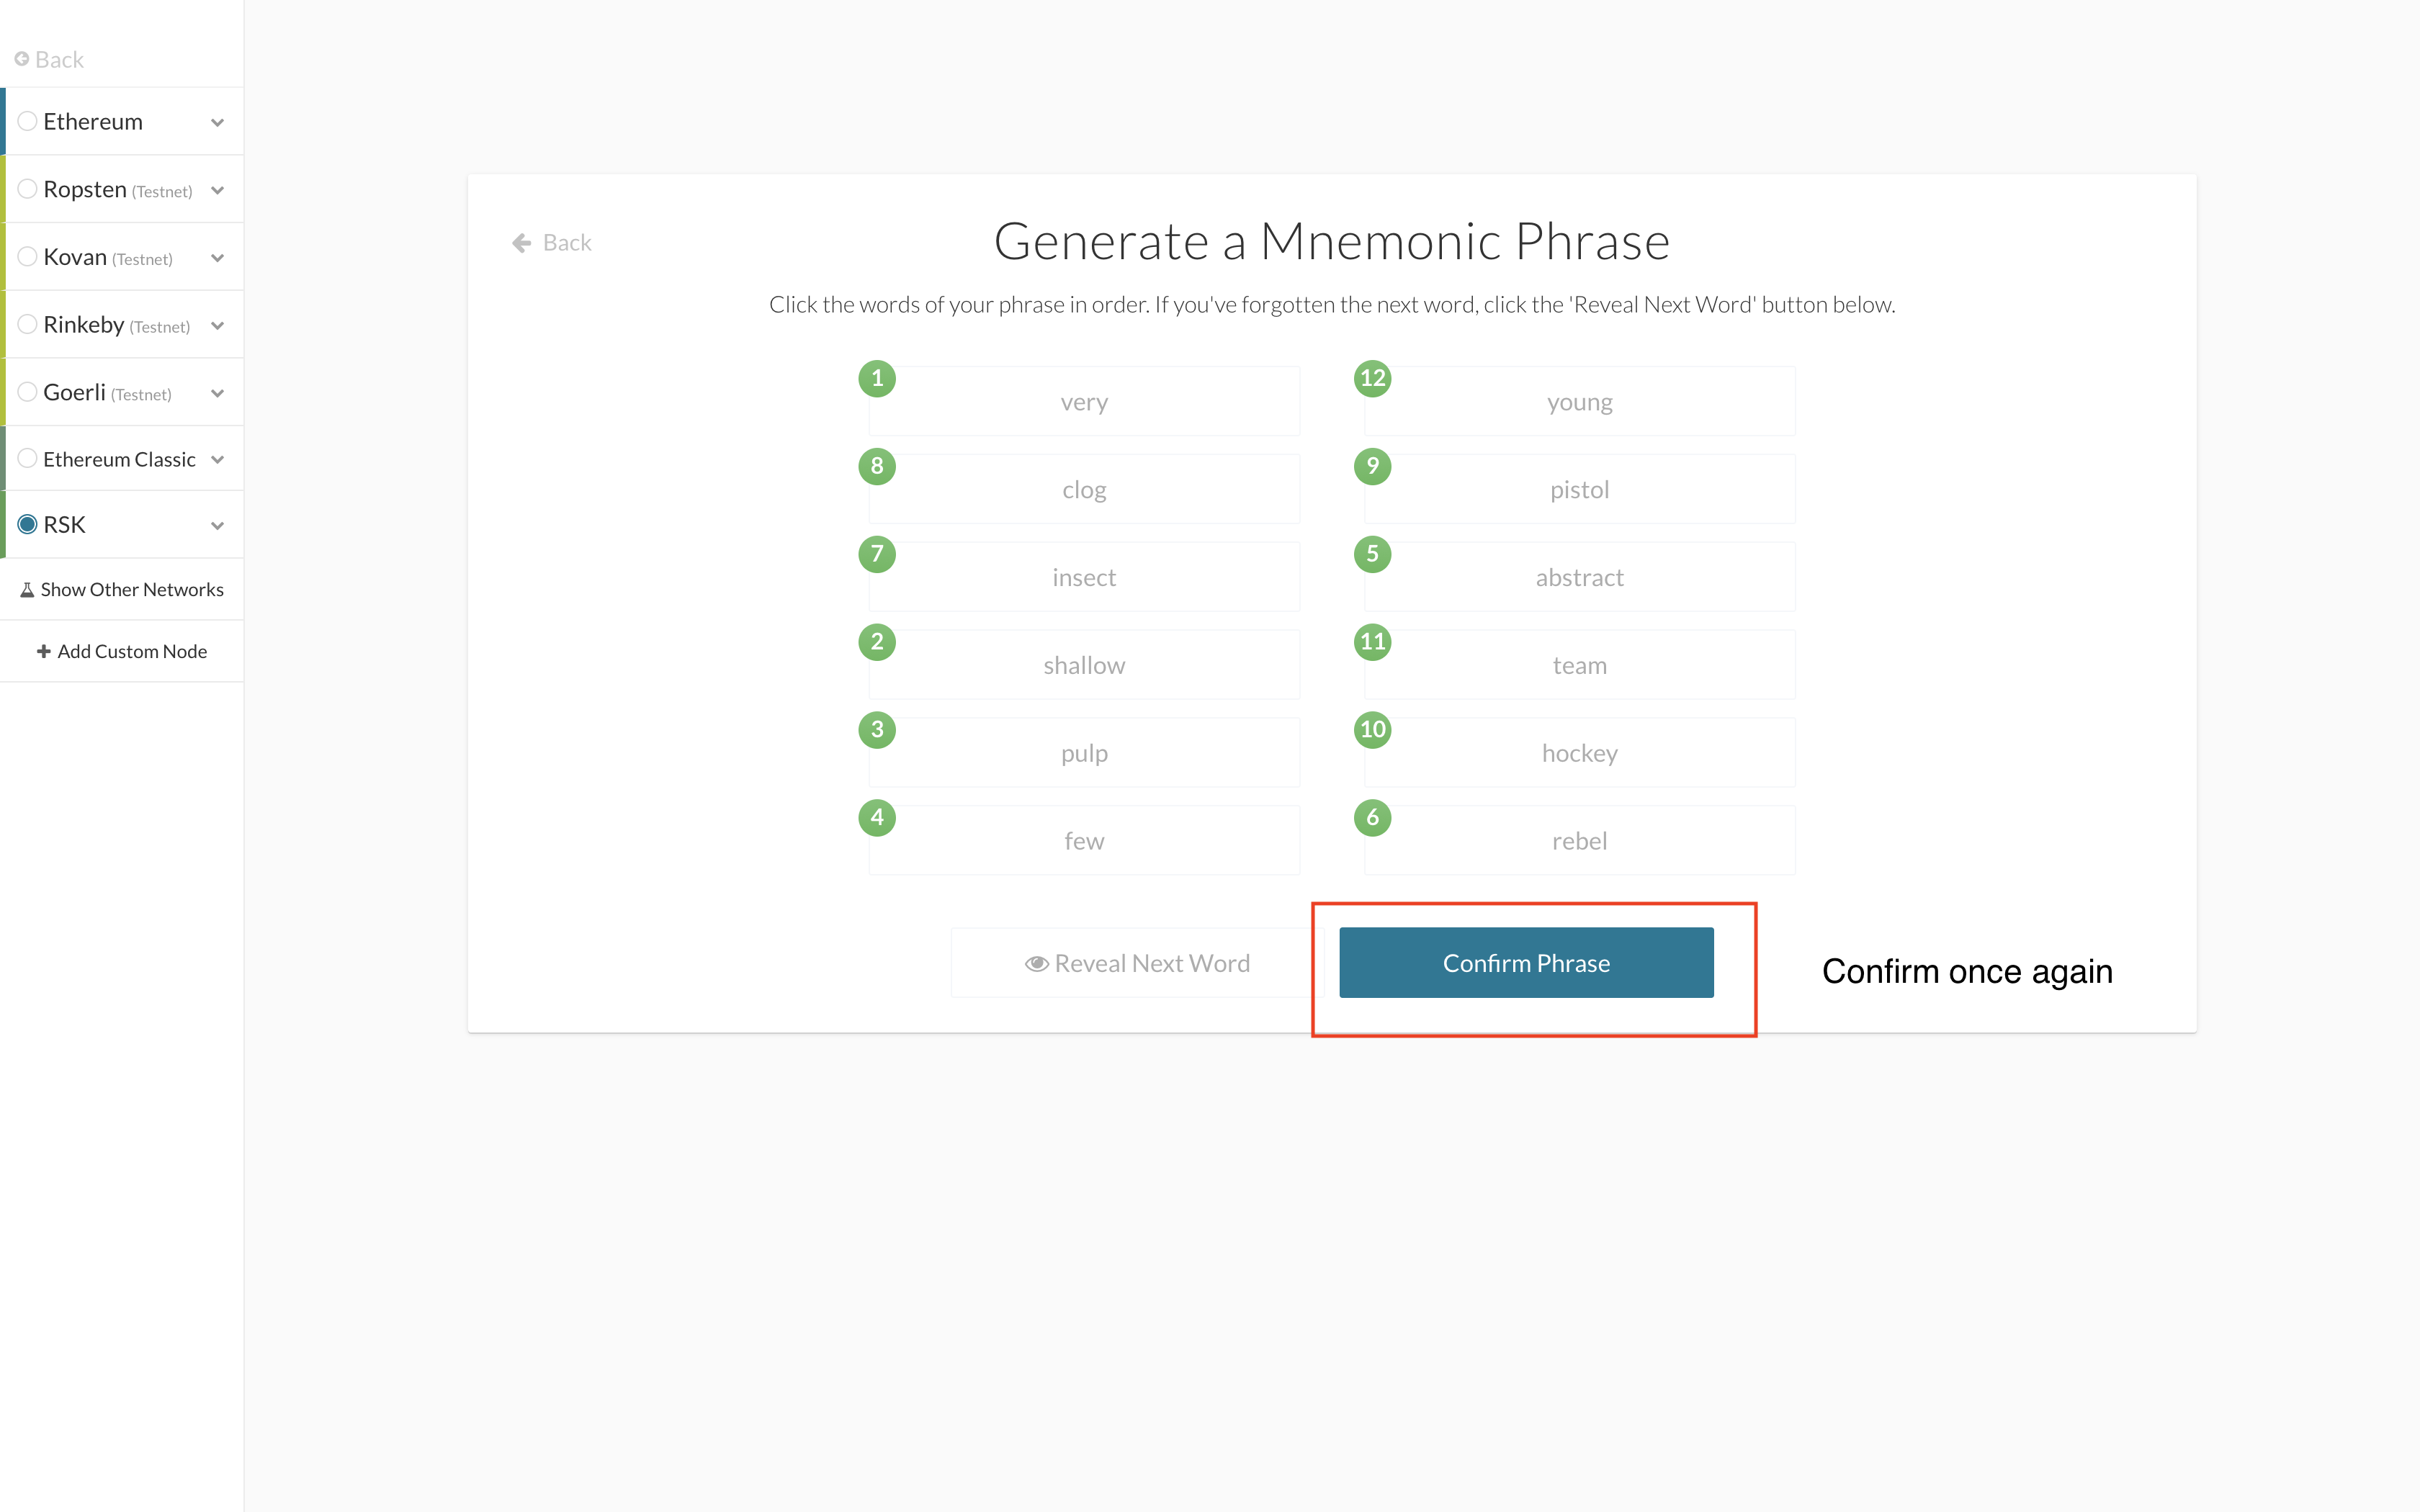Click the selected RSK radio button
This screenshot has width=2420, height=1512.
point(28,524)
